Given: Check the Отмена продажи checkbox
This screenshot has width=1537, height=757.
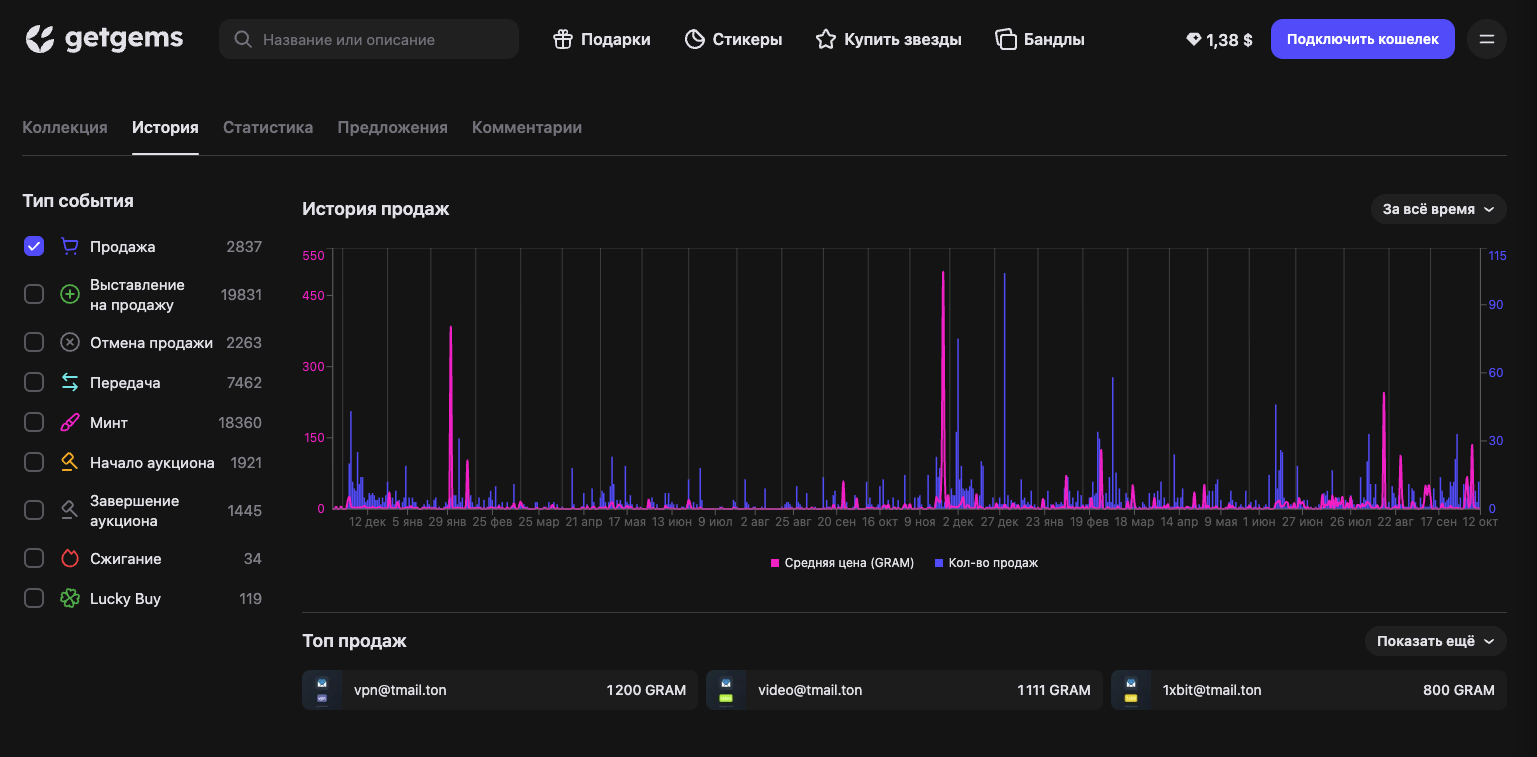Looking at the screenshot, I should (x=34, y=342).
